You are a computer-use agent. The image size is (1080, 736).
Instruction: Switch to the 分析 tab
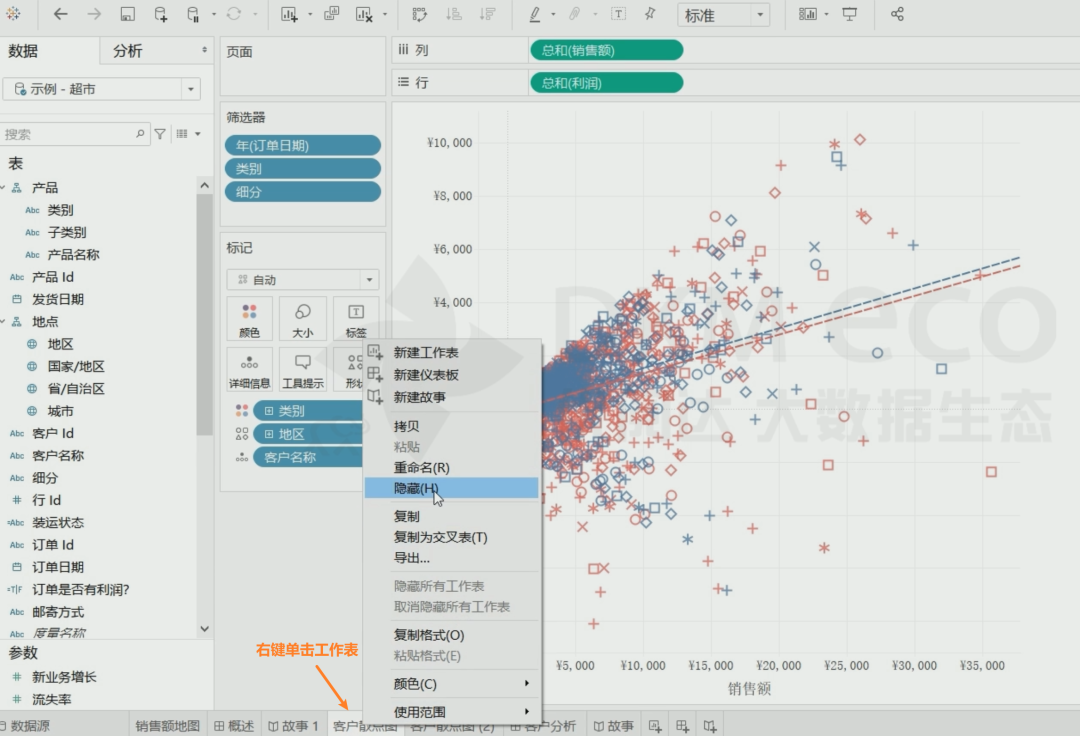point(128,51)
